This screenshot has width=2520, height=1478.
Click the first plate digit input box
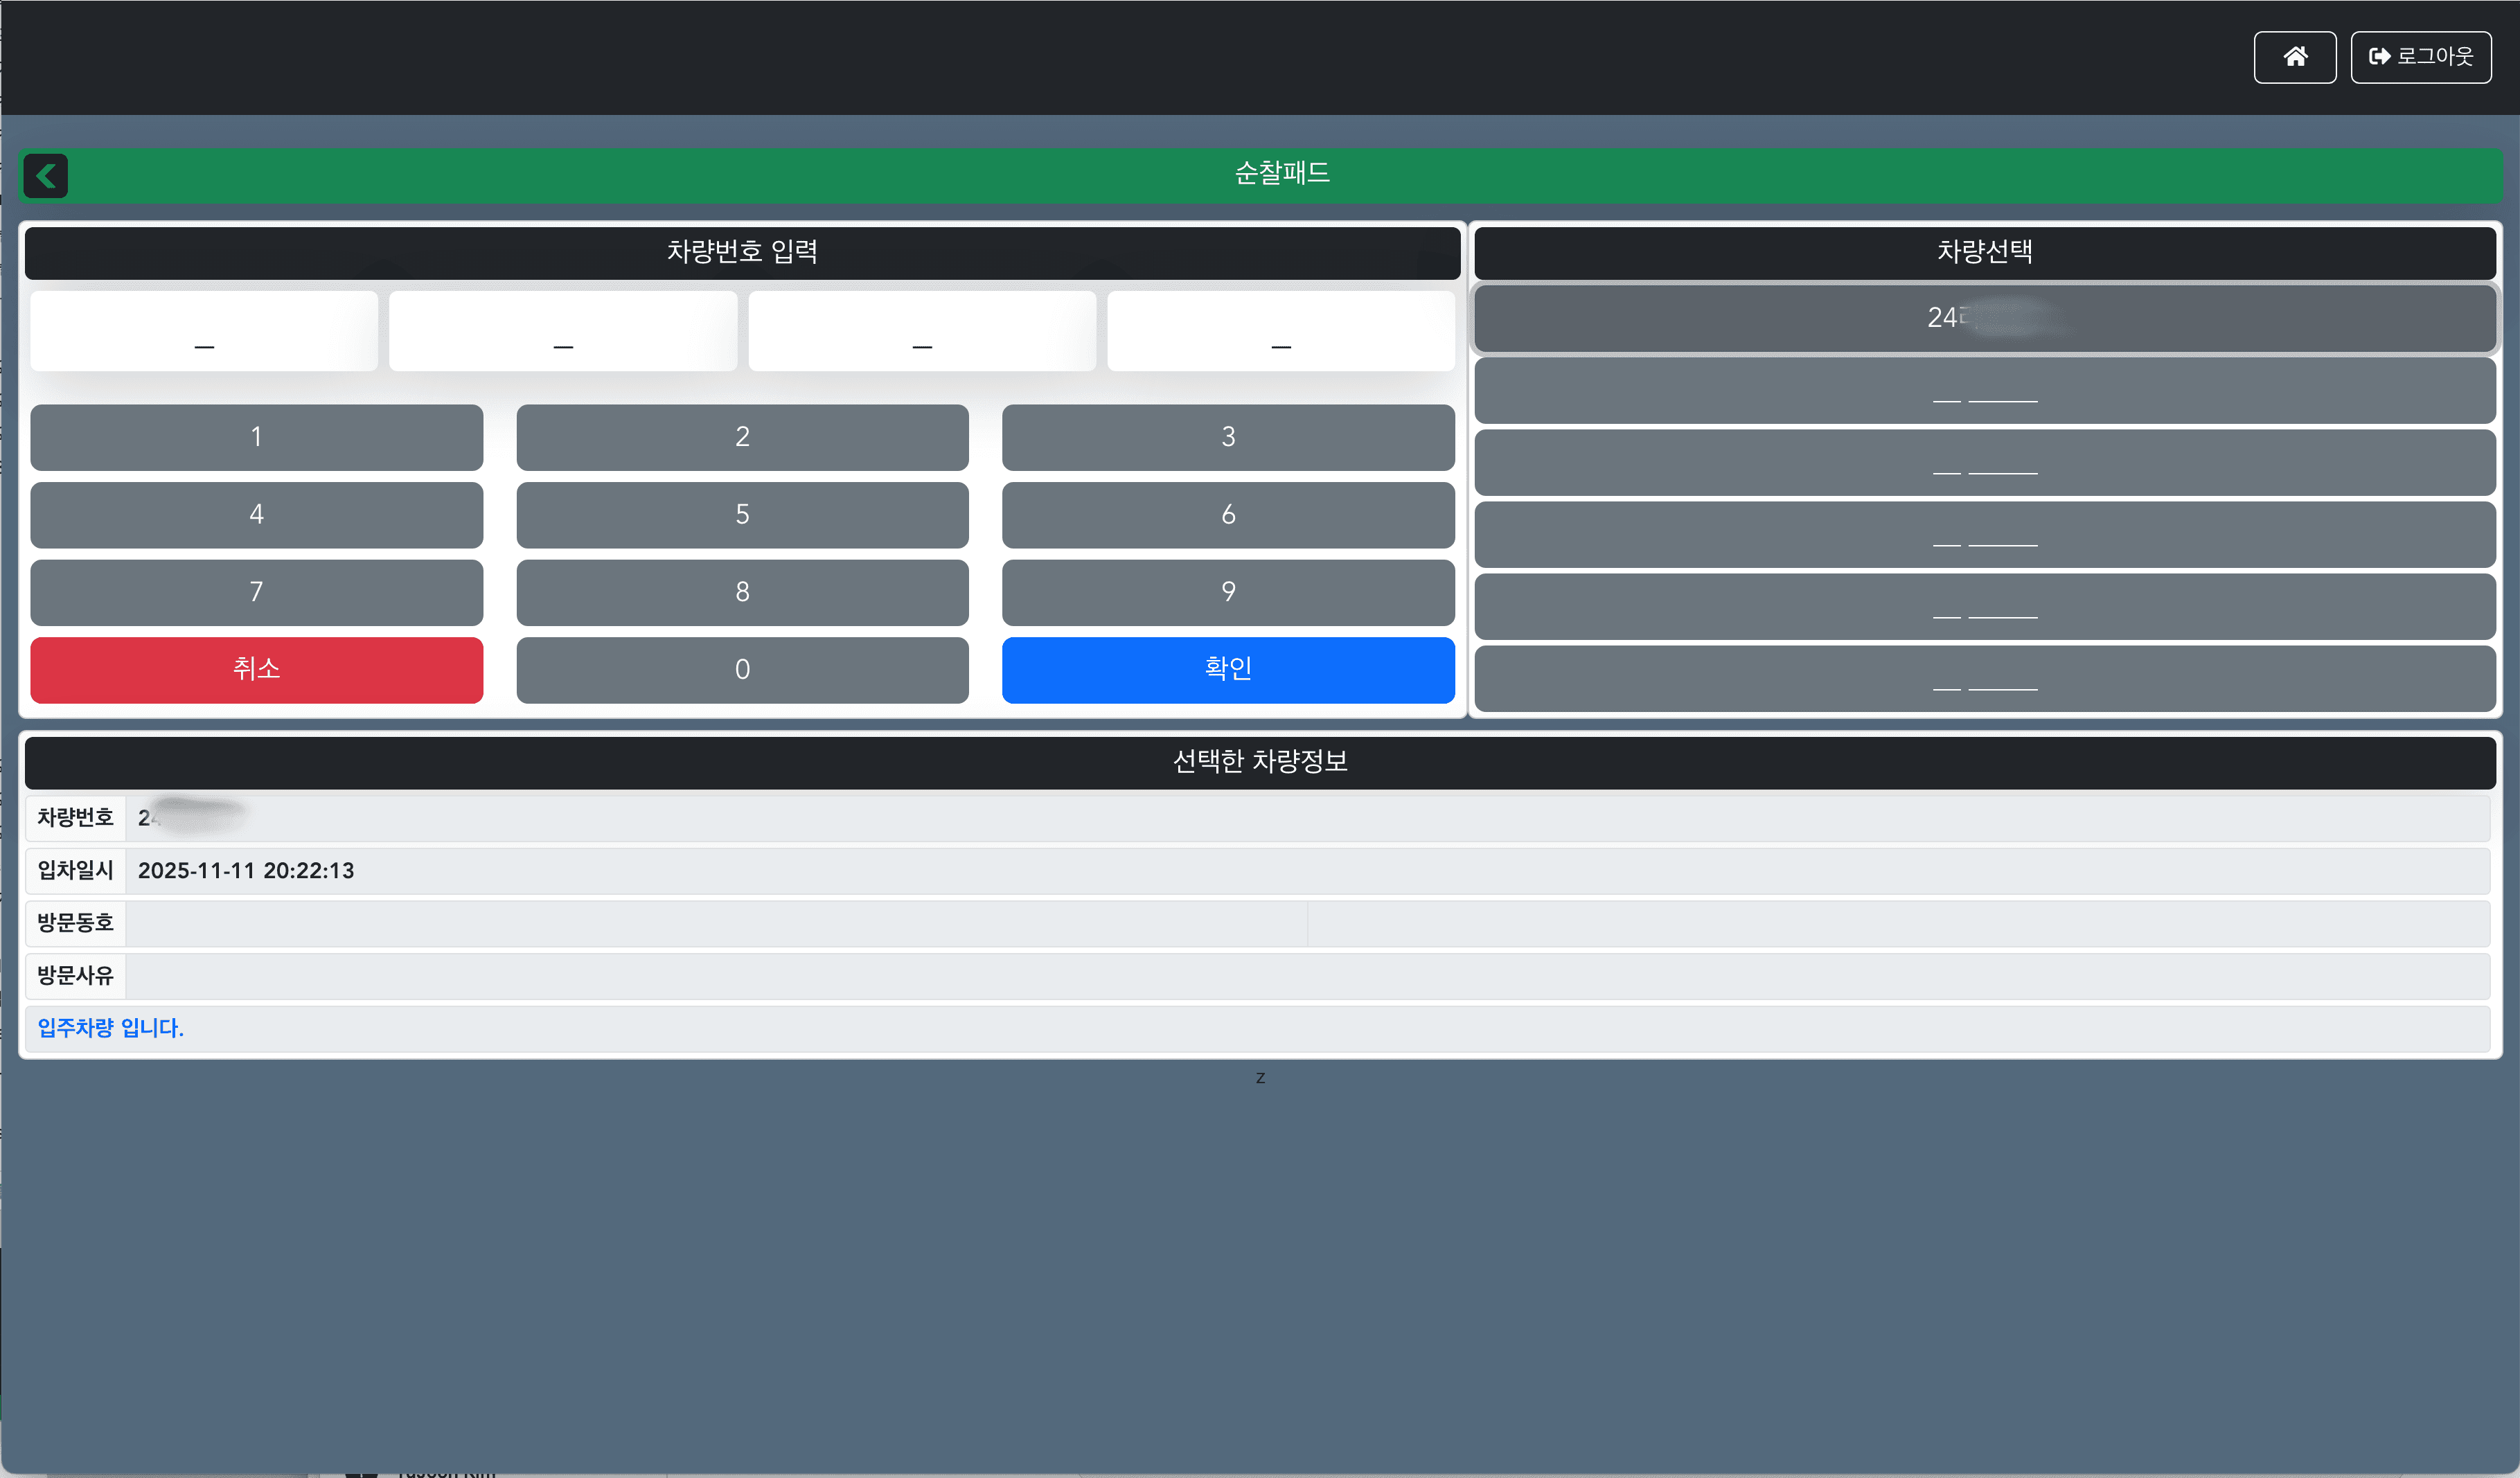[x=204, y=331]
